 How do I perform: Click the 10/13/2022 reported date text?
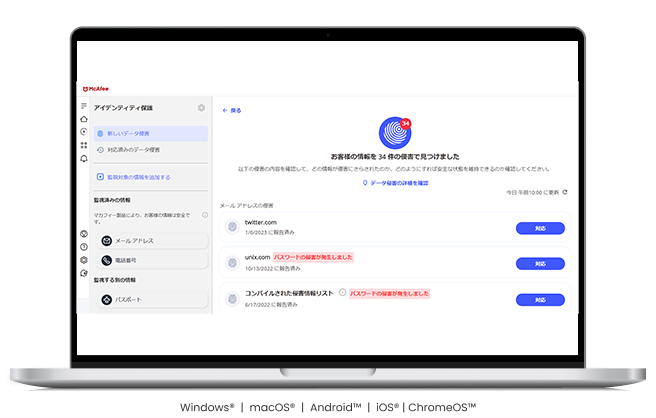click(x=272, y=269)
